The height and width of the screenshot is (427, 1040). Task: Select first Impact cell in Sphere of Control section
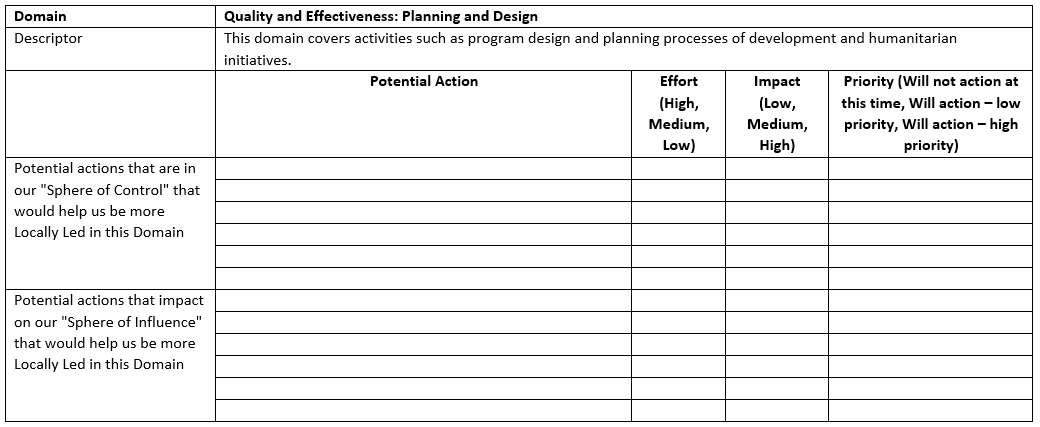pos(776,169)
